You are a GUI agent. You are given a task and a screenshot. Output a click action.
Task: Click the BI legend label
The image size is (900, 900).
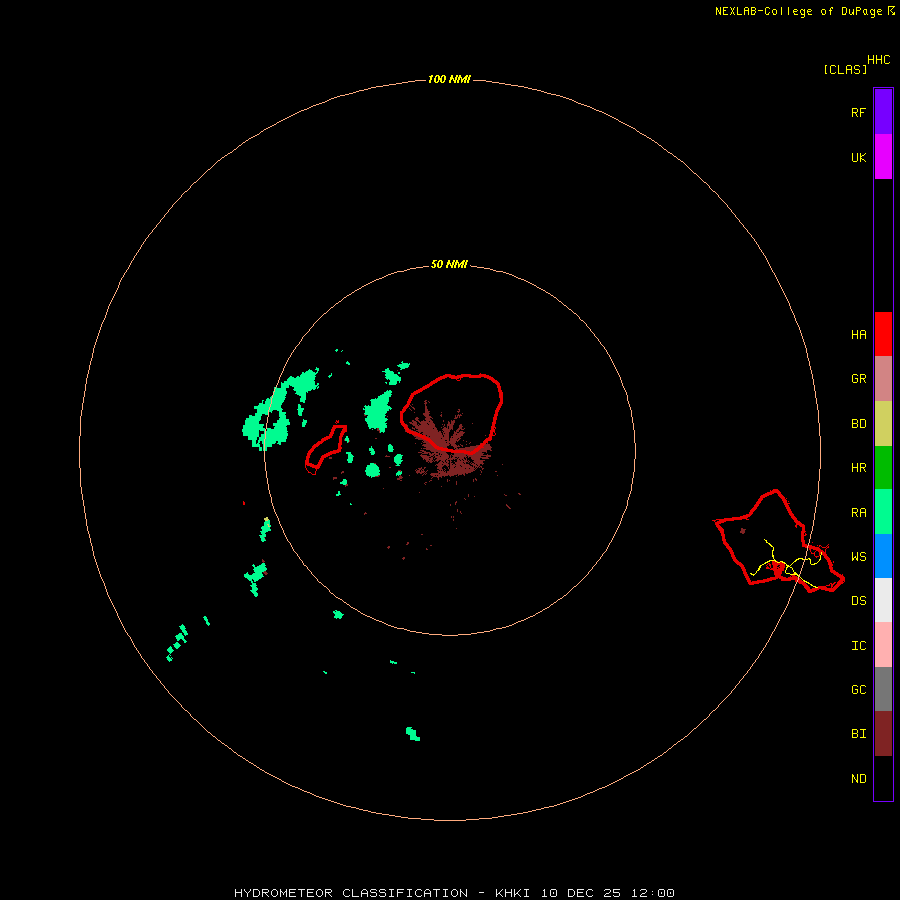pos(858,734)
